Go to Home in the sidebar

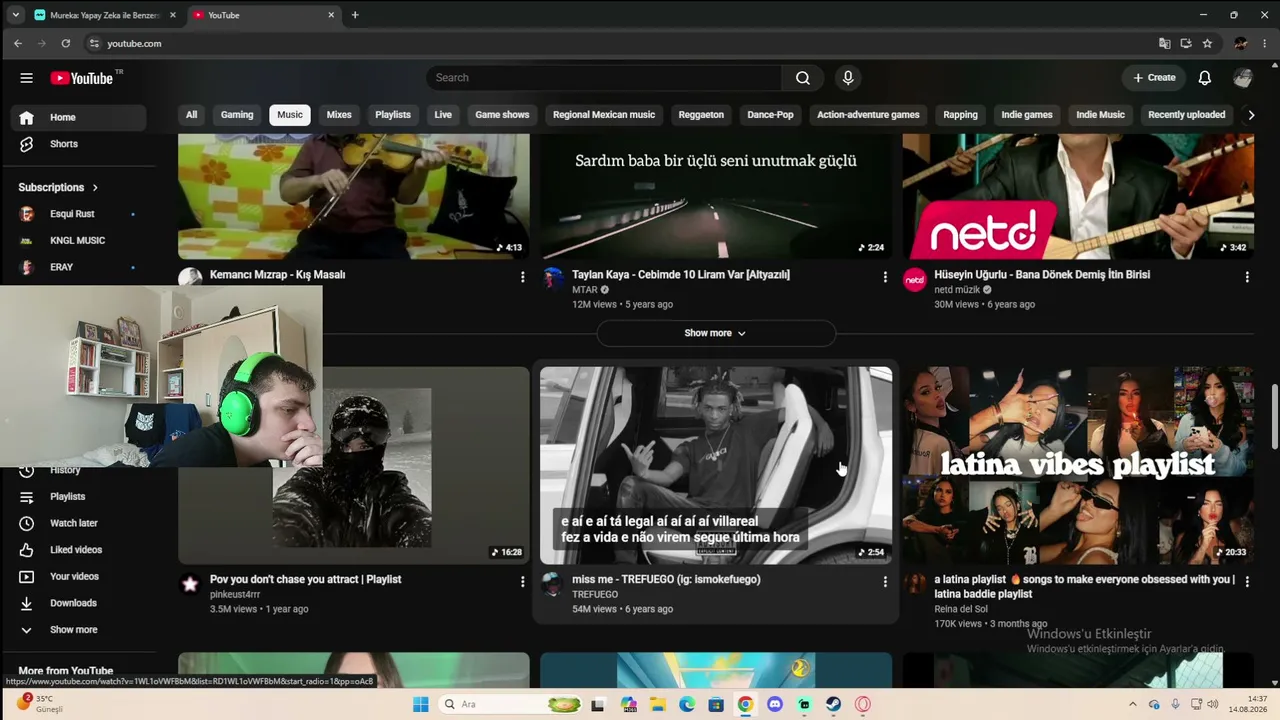(x=78, y=118)
